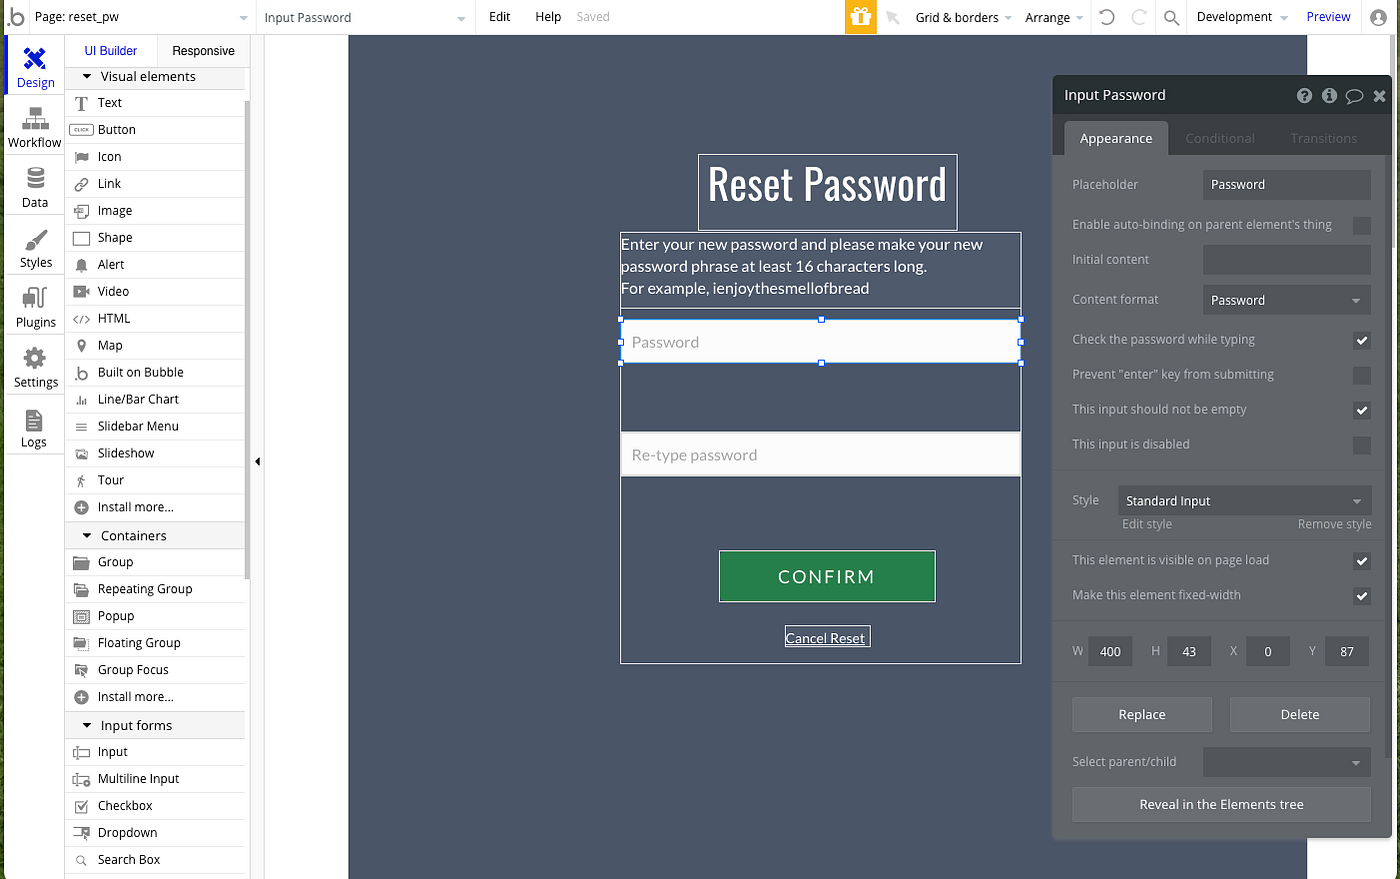This screenshot has height=879, width=1400.
Task: Open the Data section
Action: [x=35, y=187]
